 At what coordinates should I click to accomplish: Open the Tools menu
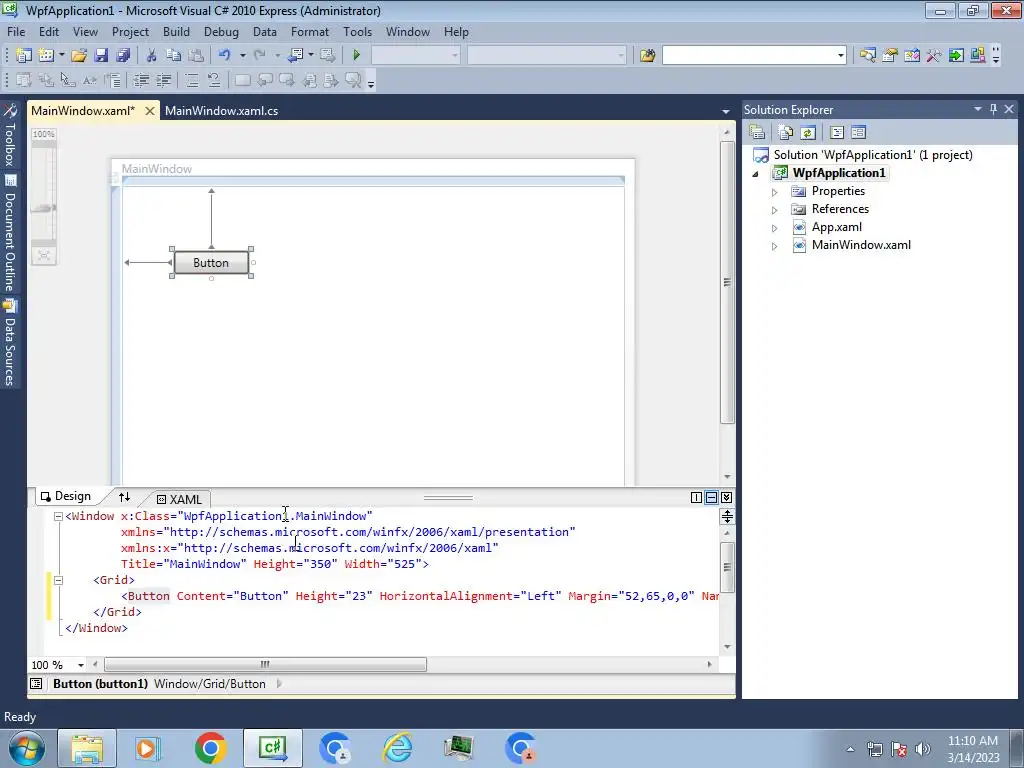357,31
